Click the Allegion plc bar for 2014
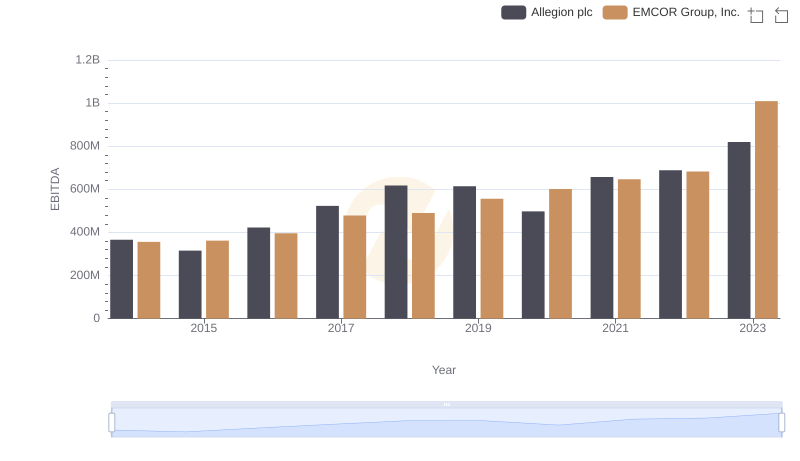This screenshot has width=800, height=461. (121, 279)
